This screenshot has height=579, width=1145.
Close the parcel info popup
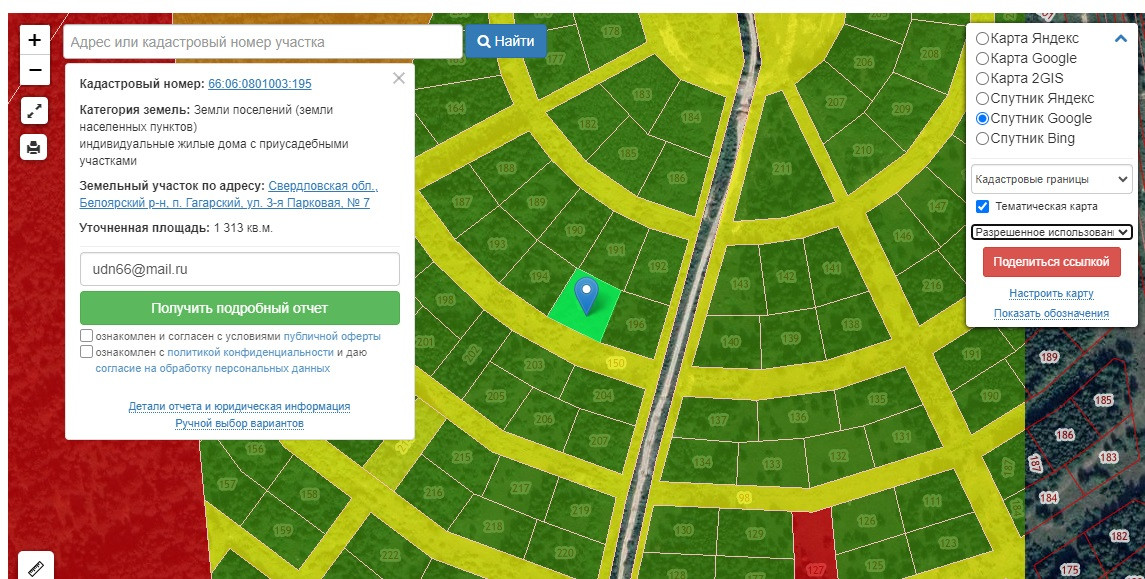click(399, 78)
